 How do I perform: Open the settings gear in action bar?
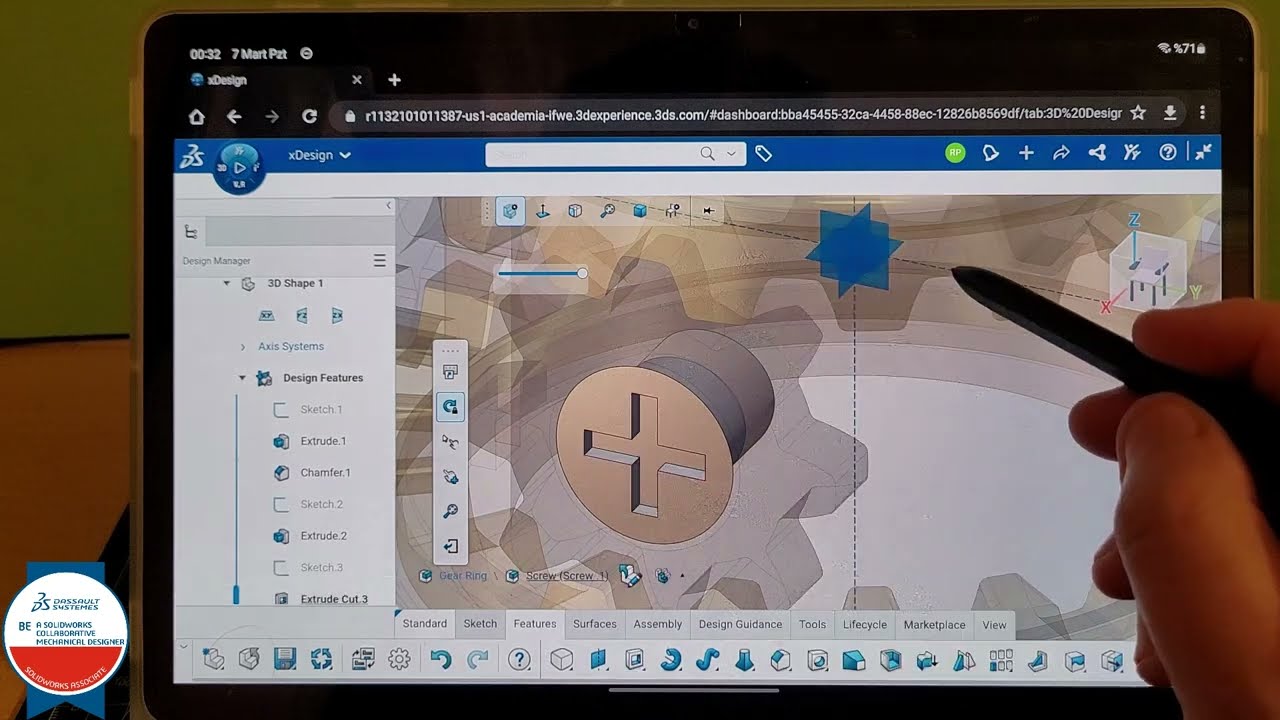(x=399, y=659)
